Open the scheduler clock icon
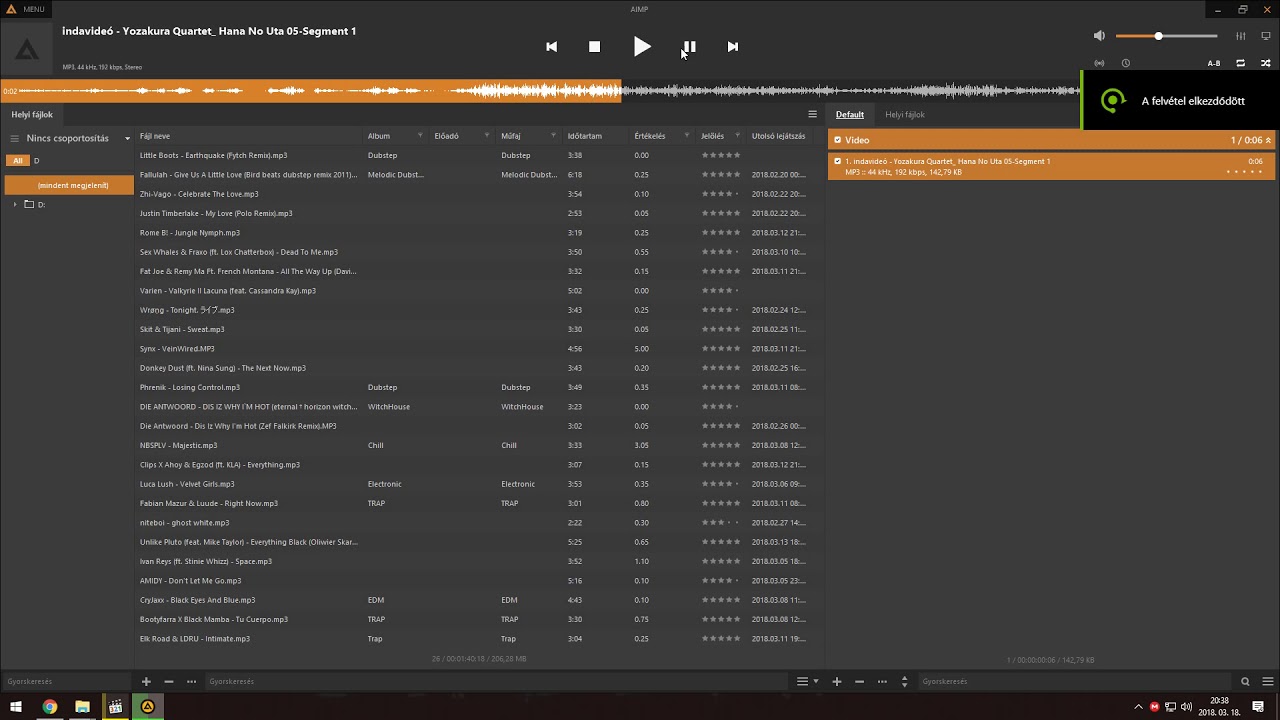 point(1125,63)
